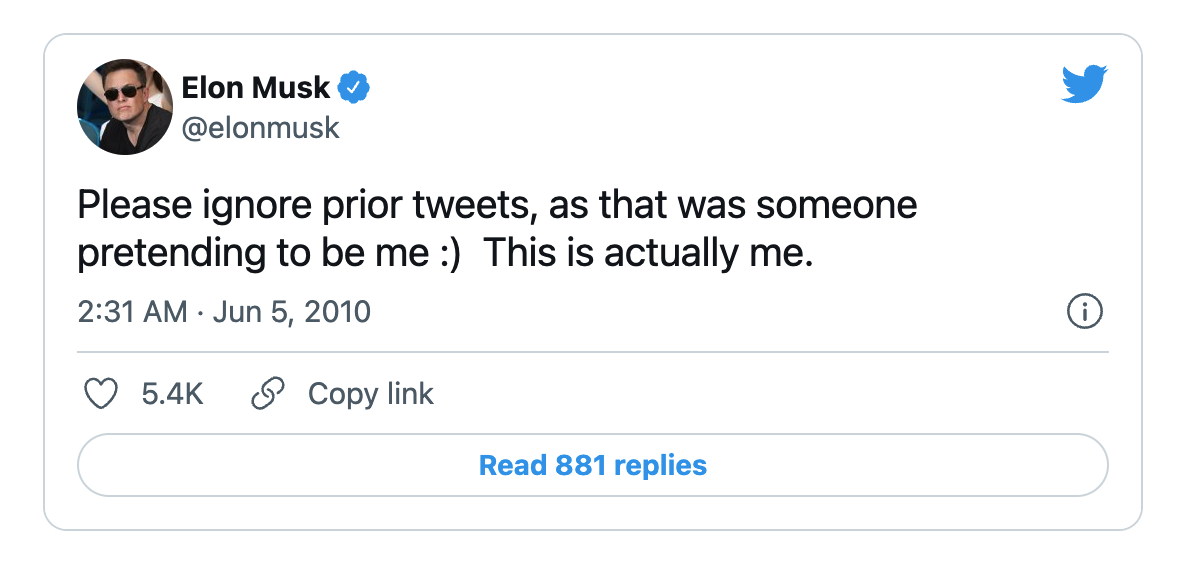The width and height of the screenshot is (1204, 566).
Task: Click the 5.4K likes count
Action: pos(172,394)
